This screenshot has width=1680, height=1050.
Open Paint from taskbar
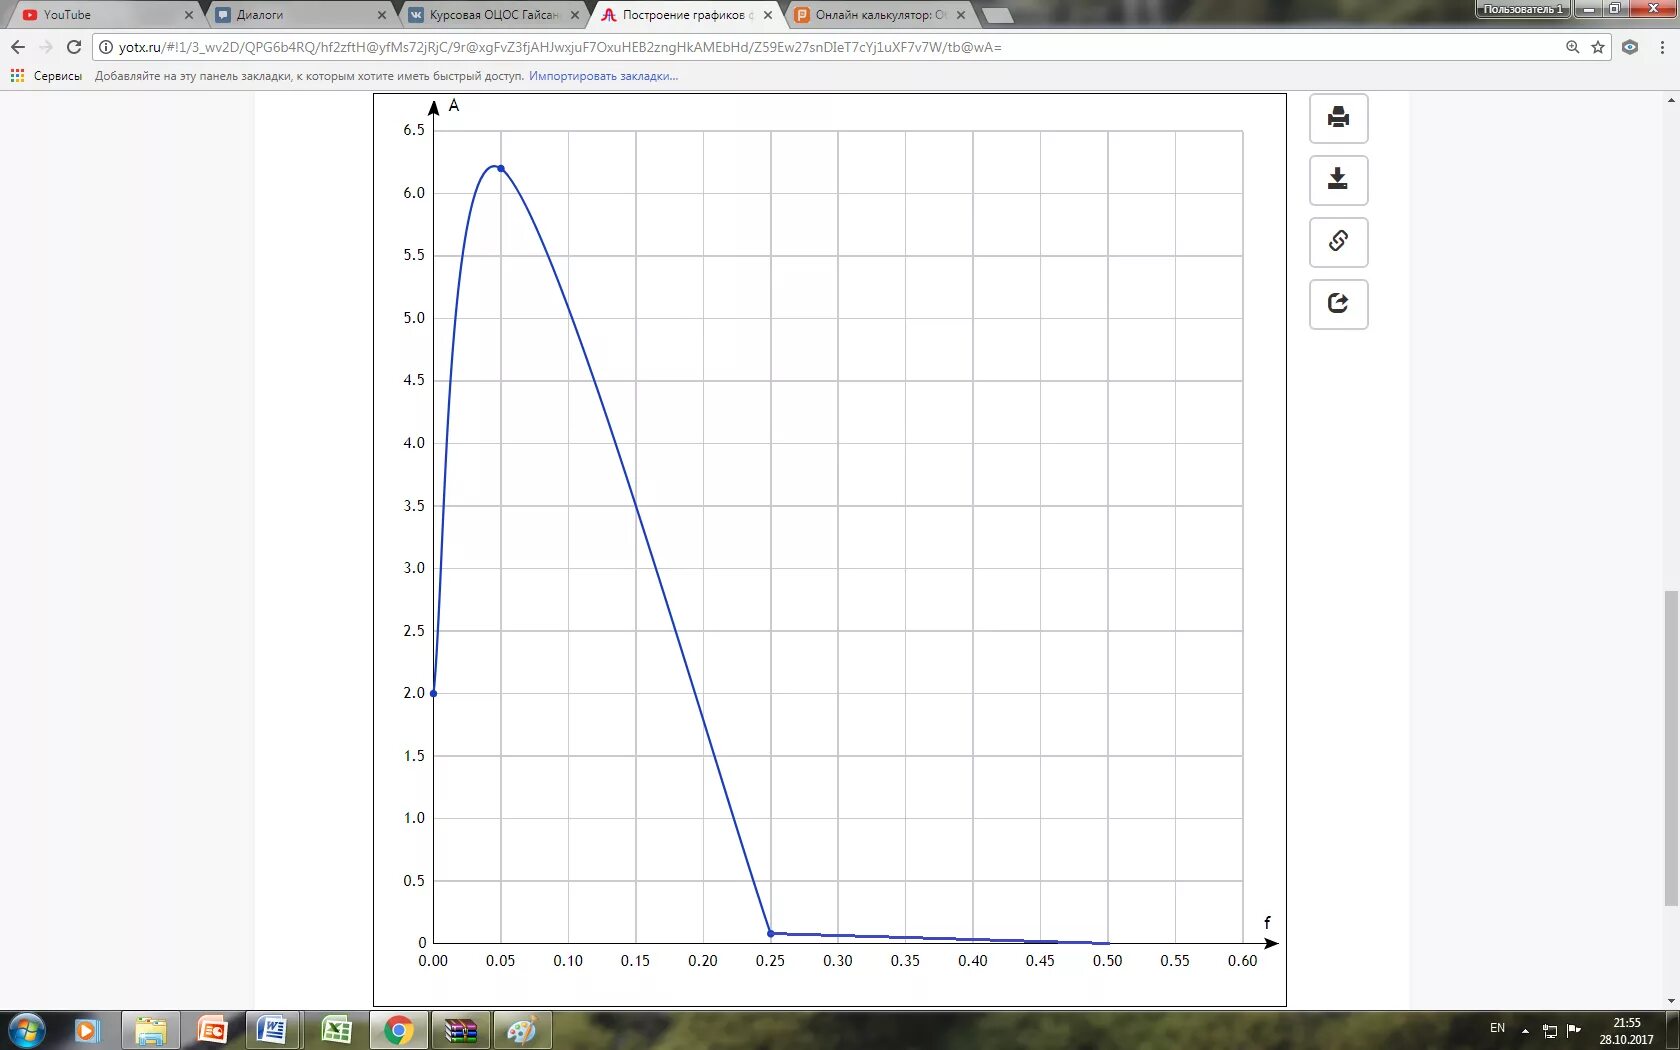(522, 1030)
